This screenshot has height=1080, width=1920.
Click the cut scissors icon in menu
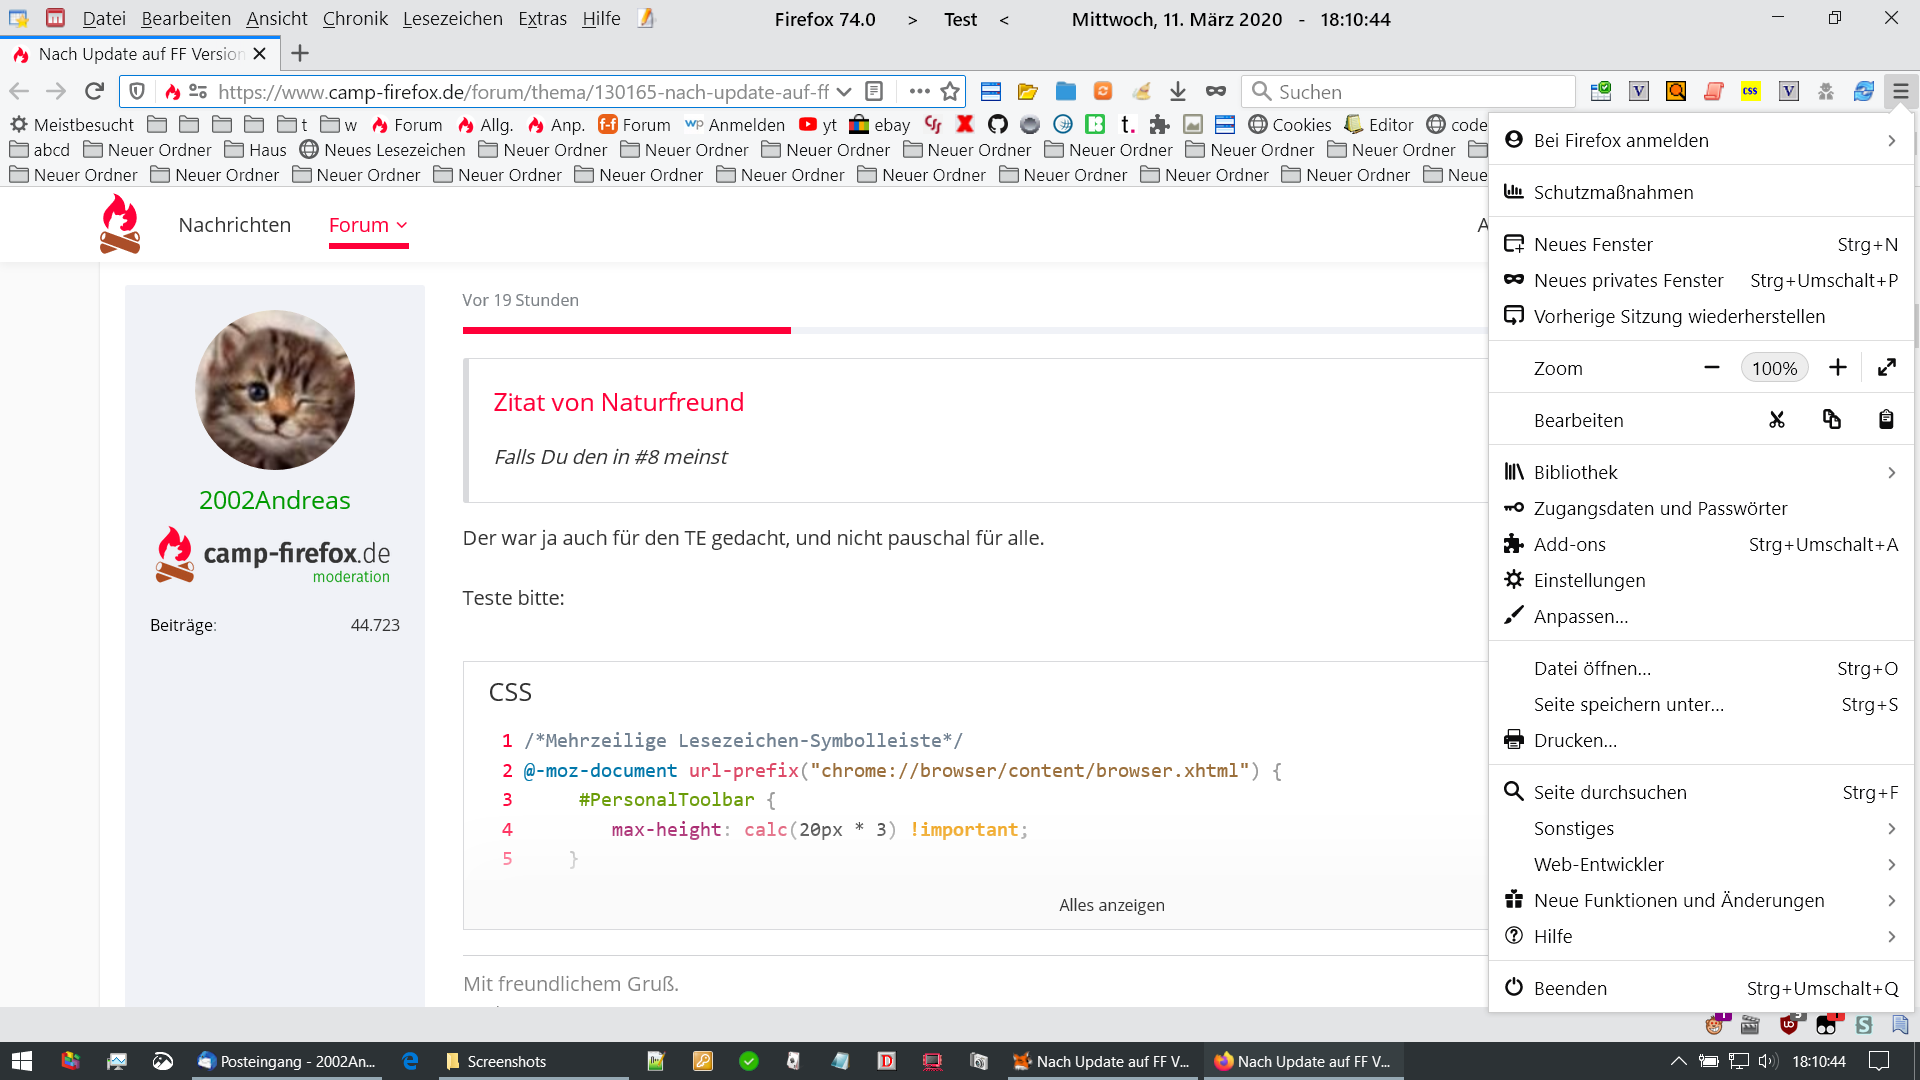click(x=1777, y=420)
